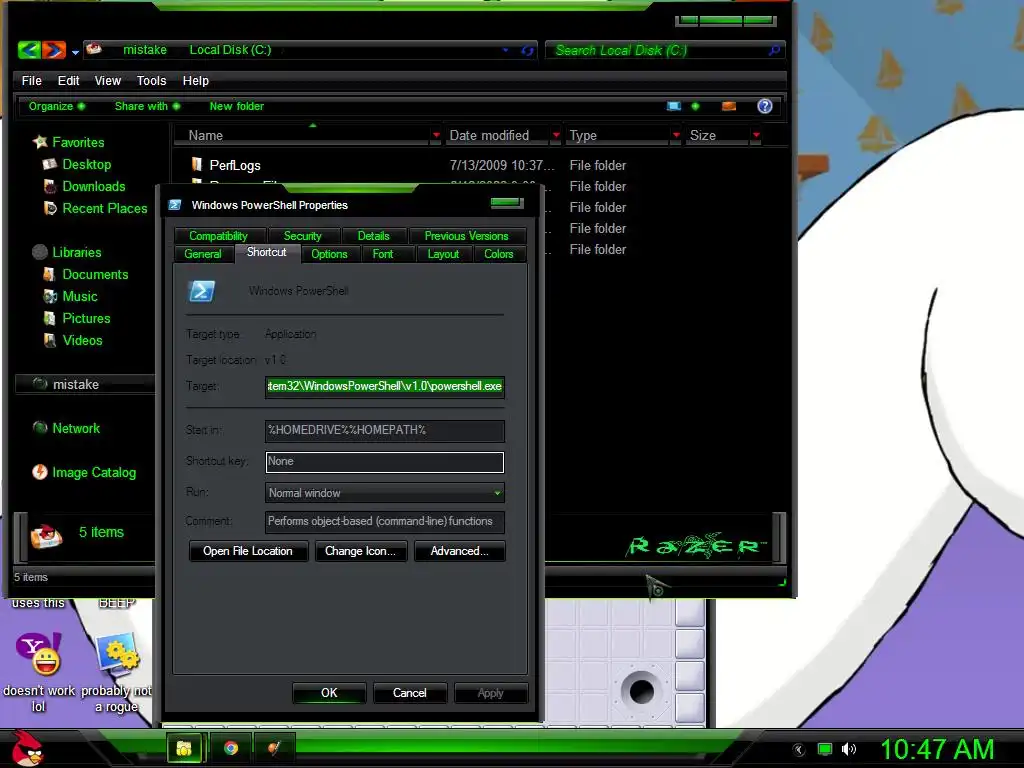Click the search magnifier icon
1024x768 pixels.
(x=774, y=50)
